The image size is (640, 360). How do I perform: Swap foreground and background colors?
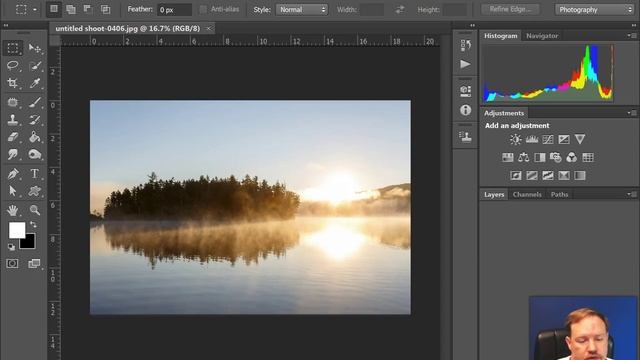pyautogui.click(x=33, y=225)
